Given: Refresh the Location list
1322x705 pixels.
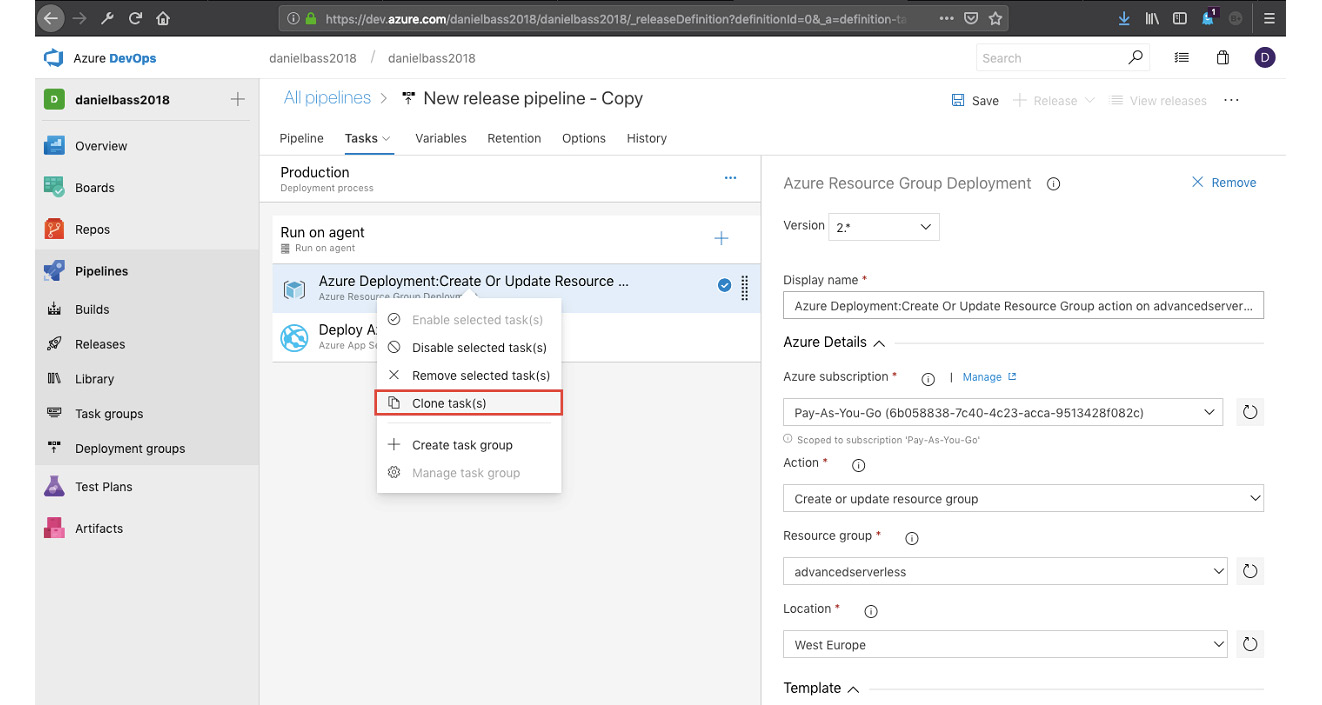Looking at the screenshot, I should coord(1250,645).
